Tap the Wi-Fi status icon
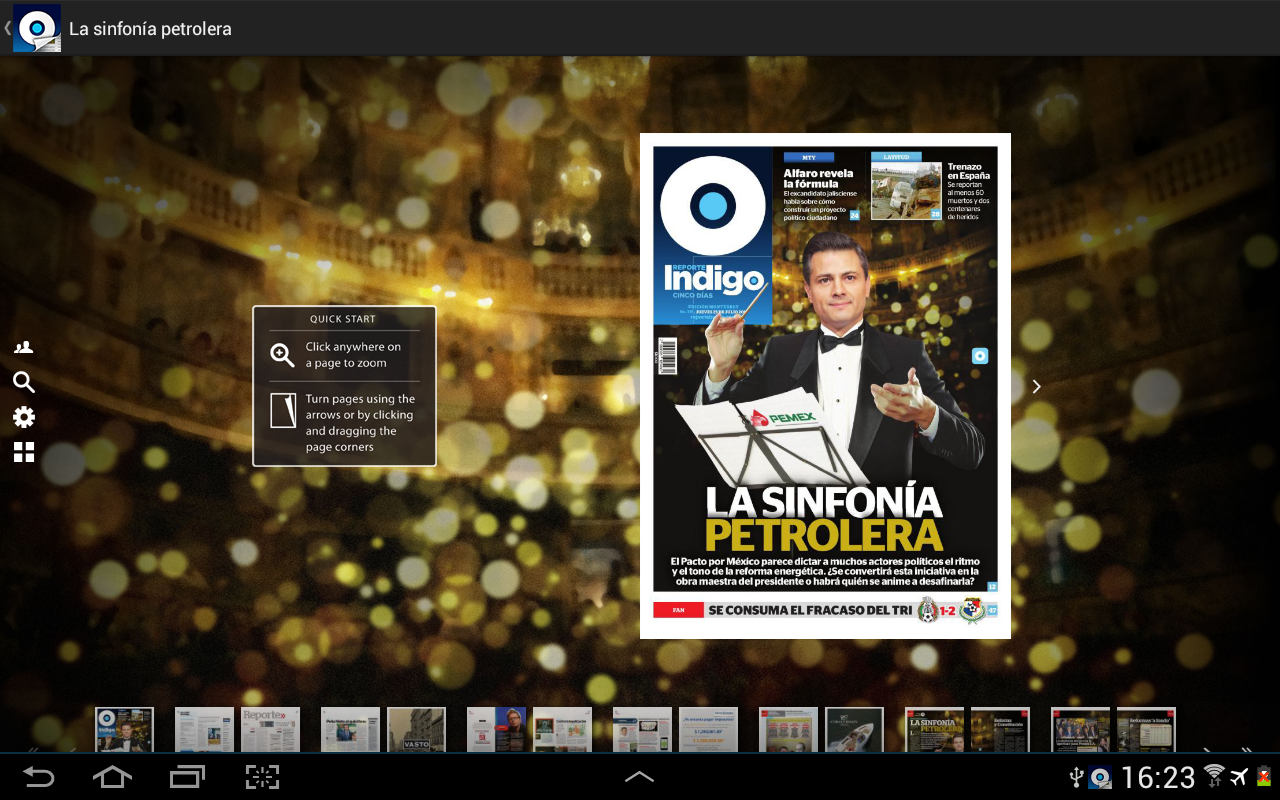The height and width of the screenshot is (800, 1280). point(1215,776)
